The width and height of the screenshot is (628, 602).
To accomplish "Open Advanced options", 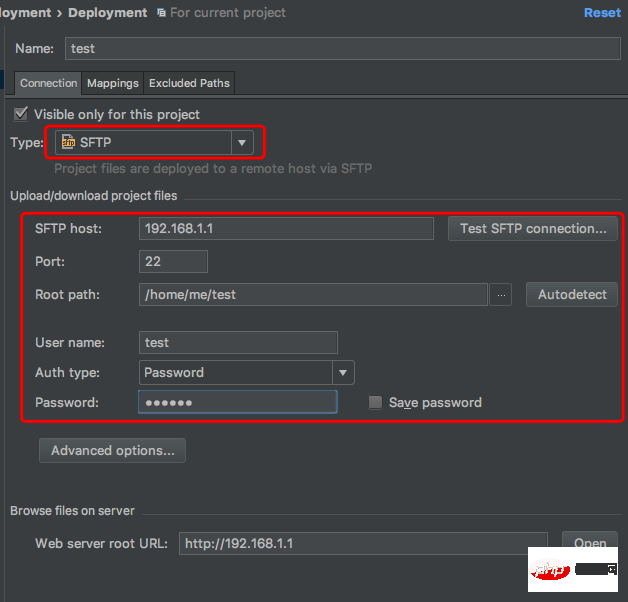I will [112, 451].
